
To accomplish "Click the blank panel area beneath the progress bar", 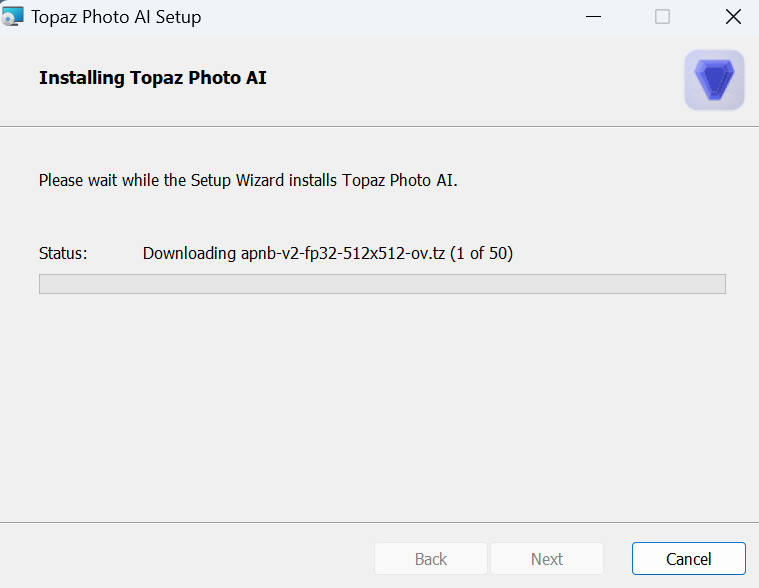I will click(380, 407).
